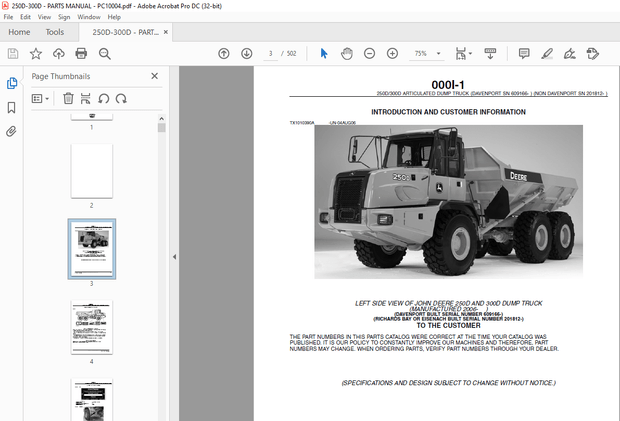Click the dump truck image
Image resolution: width=620 pixels, height=421 pixels.
pos(448,202)
